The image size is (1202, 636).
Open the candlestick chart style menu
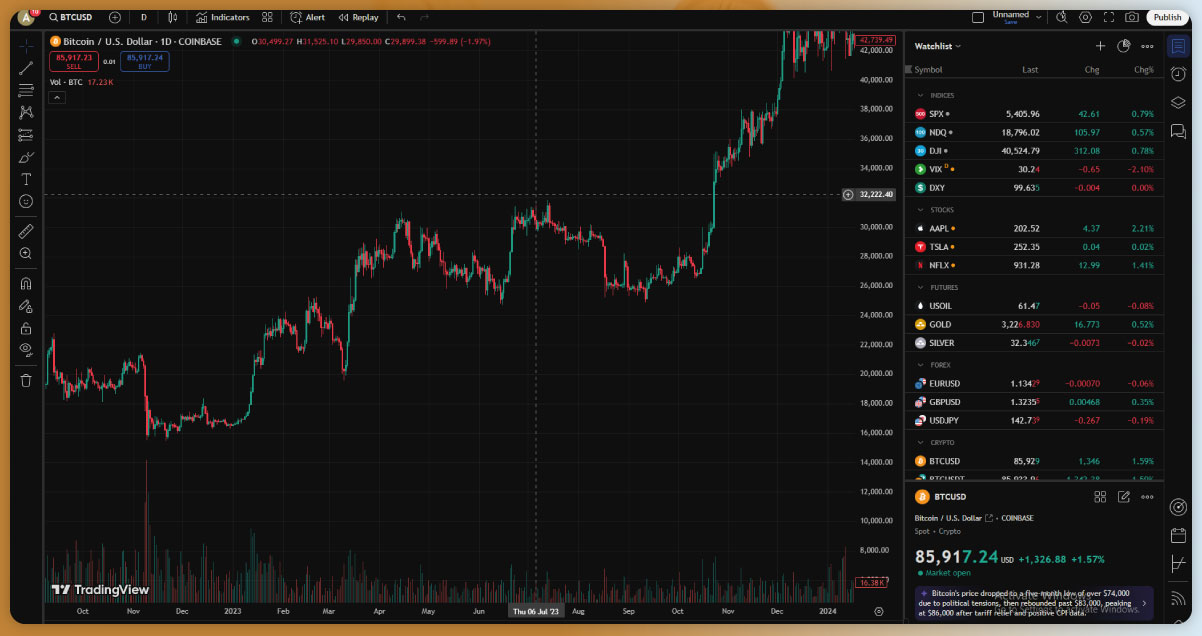point(173,17)
